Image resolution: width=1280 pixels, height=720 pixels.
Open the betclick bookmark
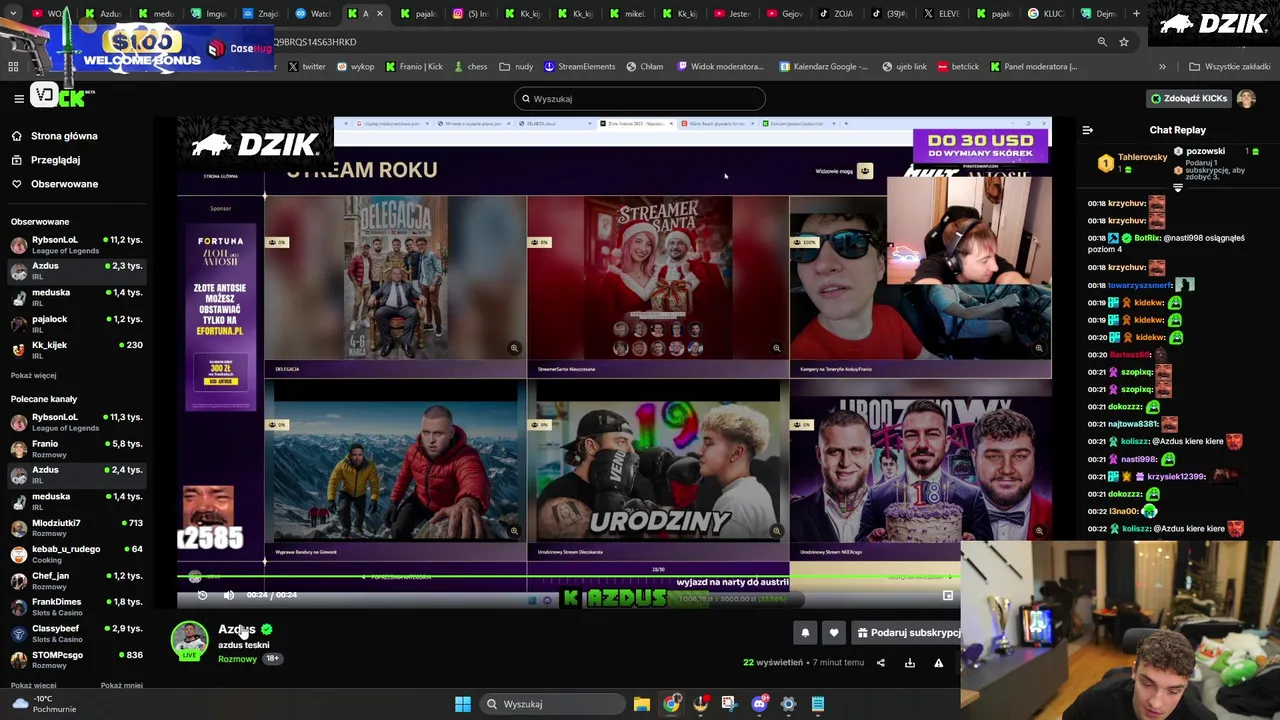click(958, 67)
